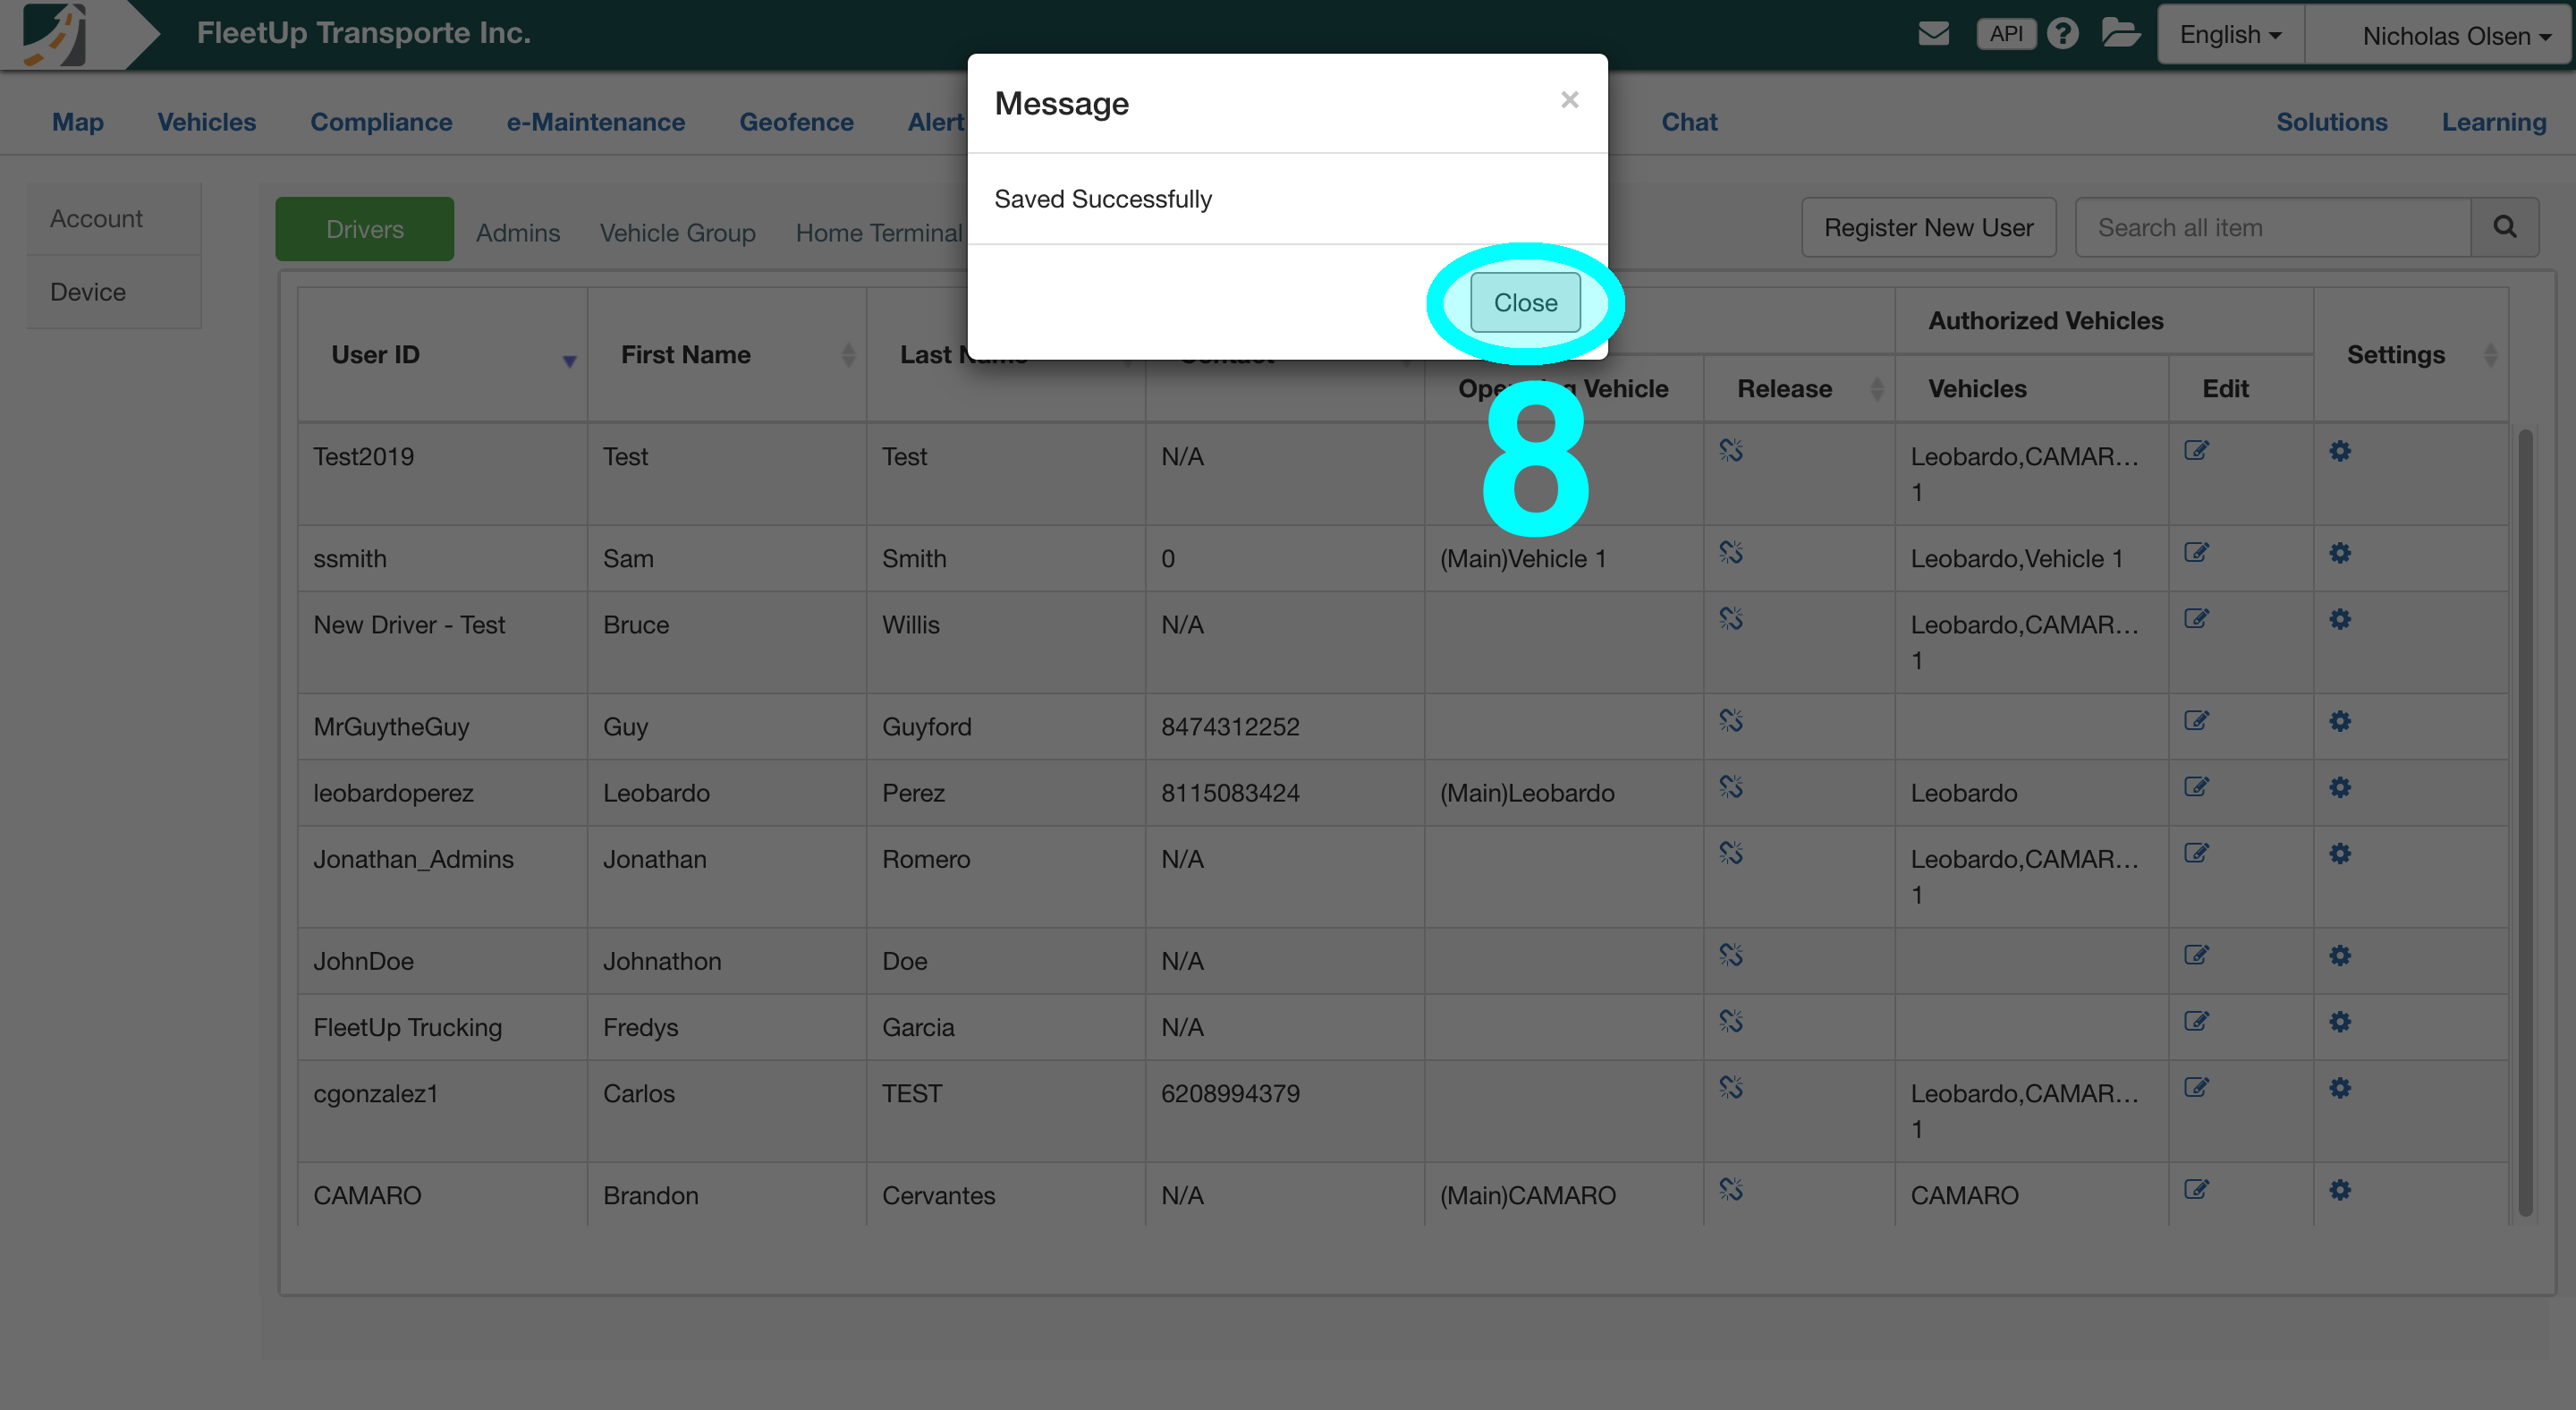2576x1410 pixels.
Task: Close the Saved Successfully message
Action: [x=1525, y=302]
